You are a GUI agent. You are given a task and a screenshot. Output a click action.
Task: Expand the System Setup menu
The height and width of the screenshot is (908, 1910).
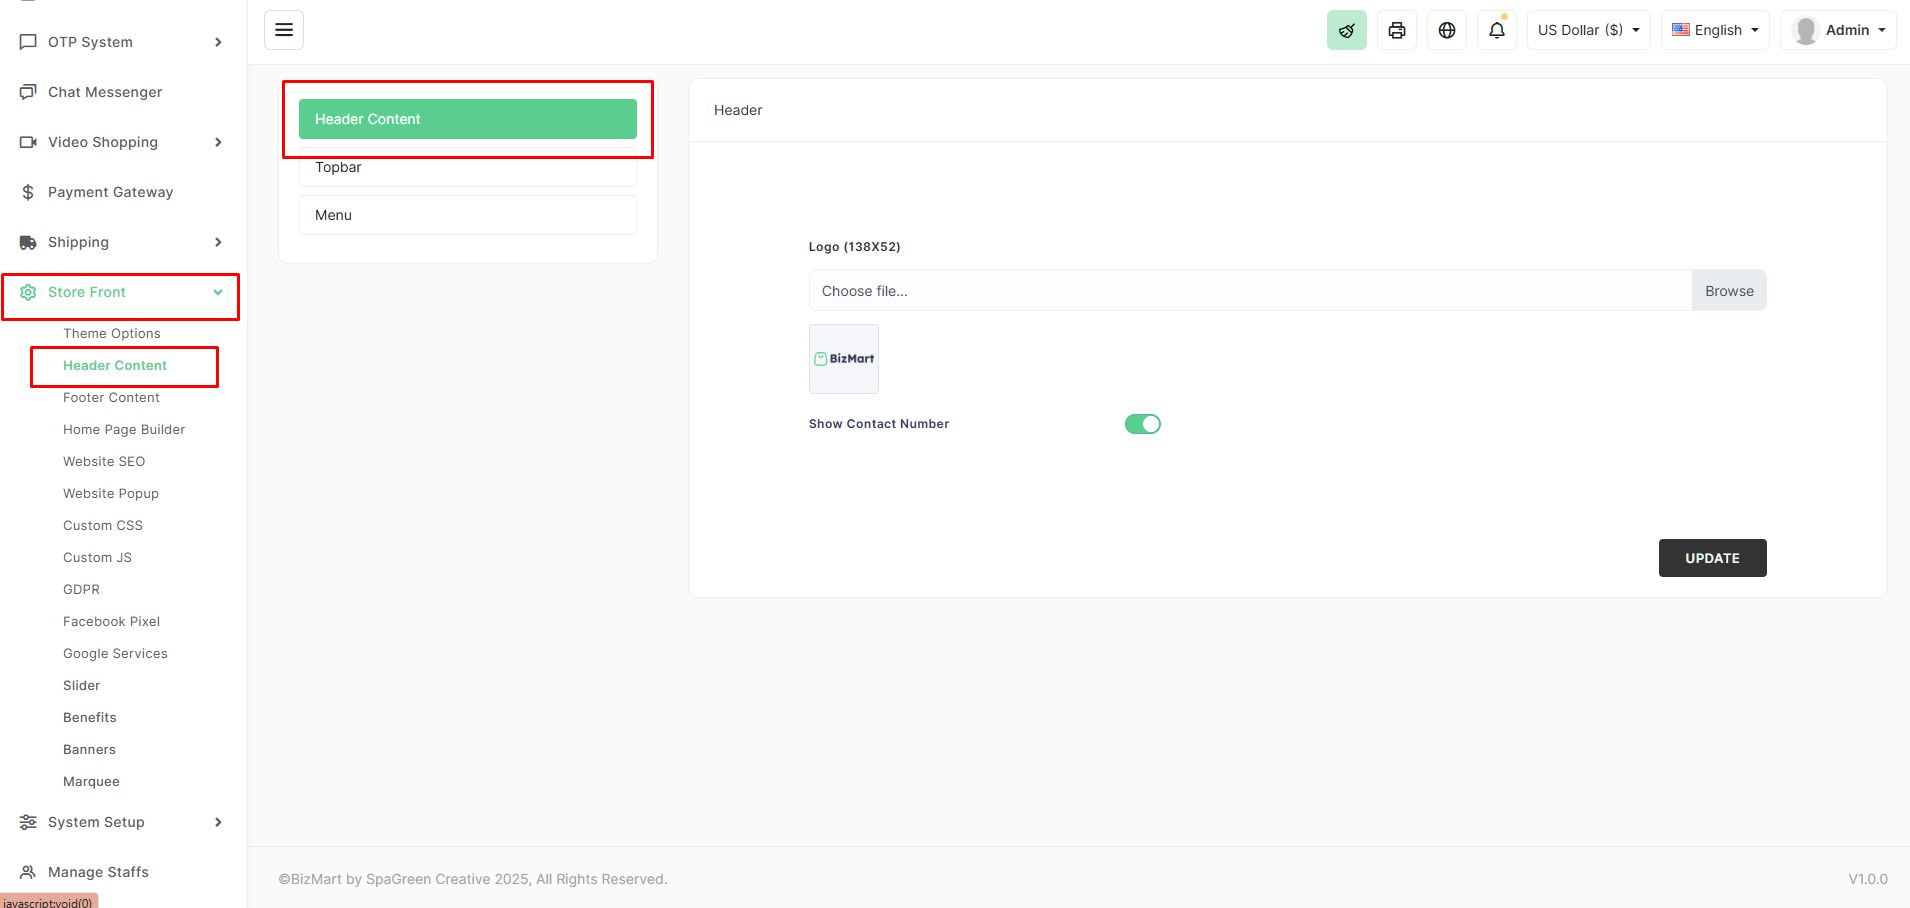coord(95,821)
